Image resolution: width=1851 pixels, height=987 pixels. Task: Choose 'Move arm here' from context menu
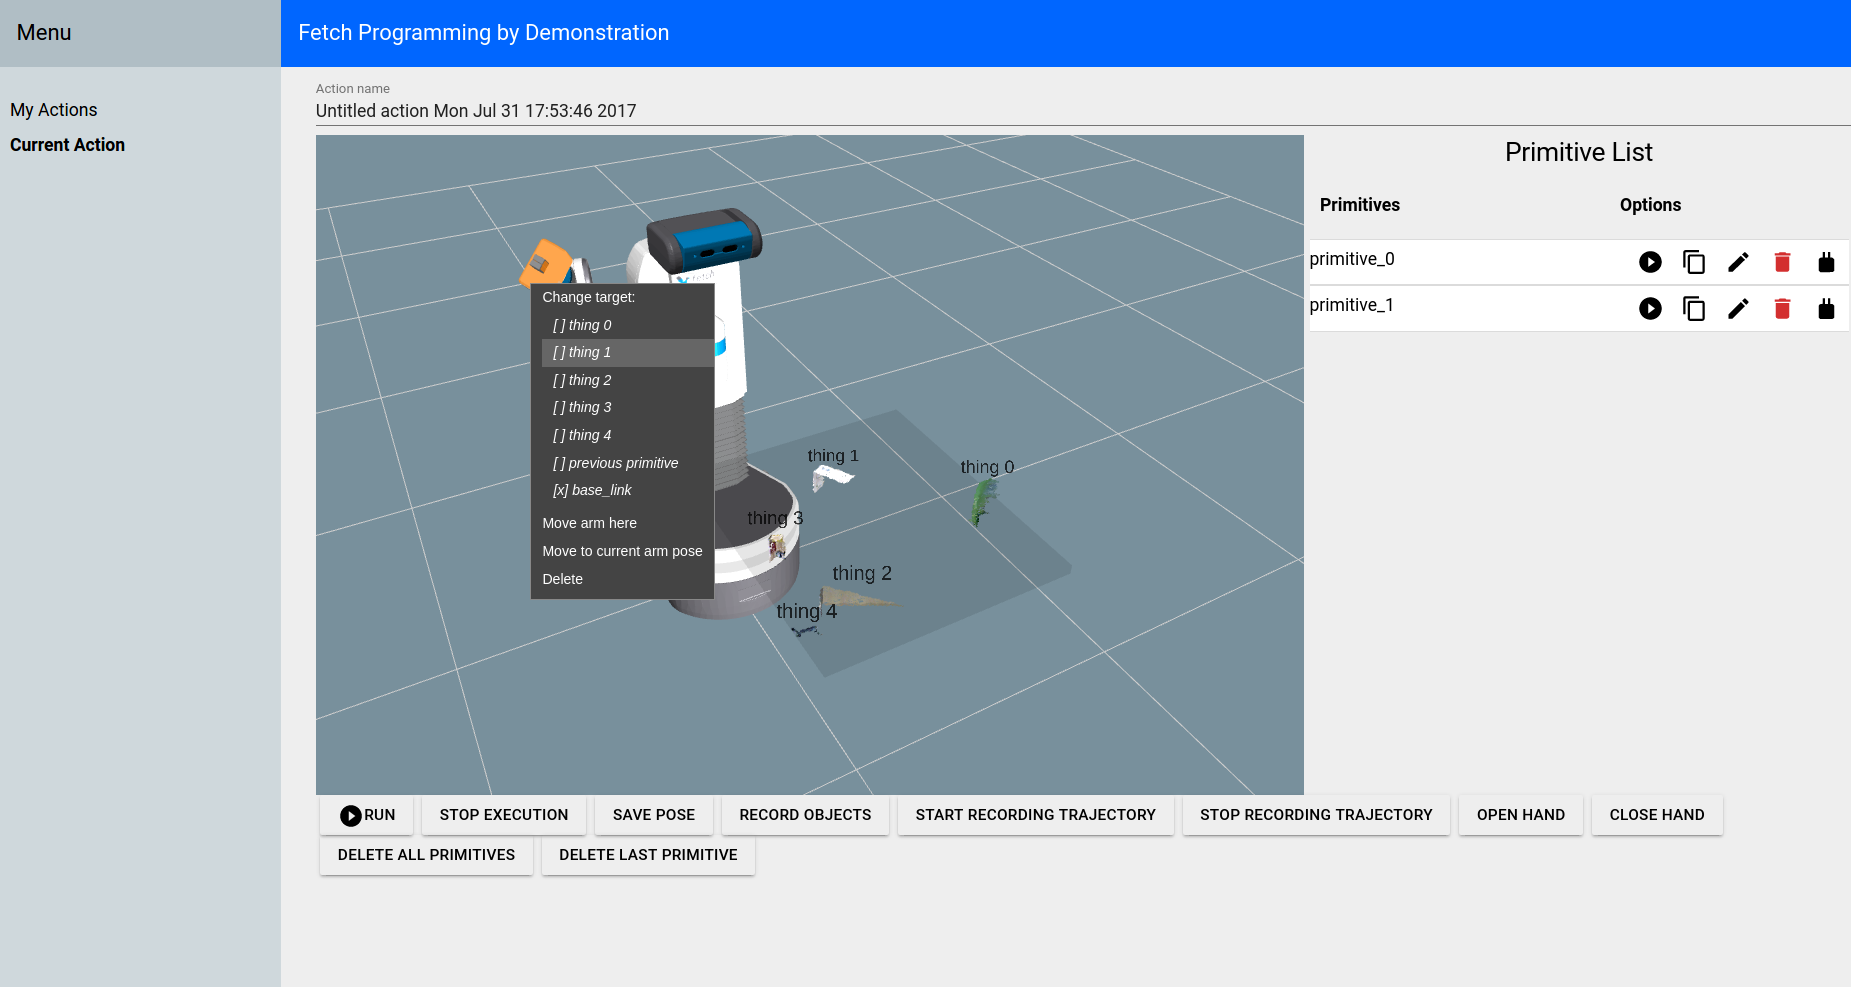pos(622,523)
